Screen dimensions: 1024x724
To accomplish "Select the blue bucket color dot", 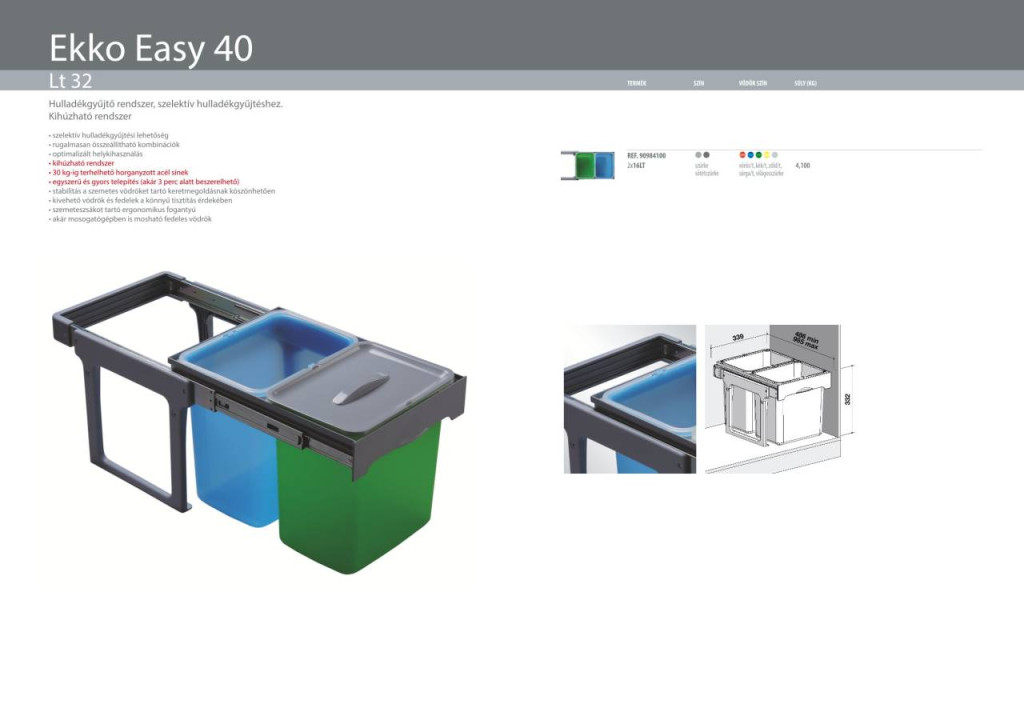I will pyautogui.click(x=750, y=155).
